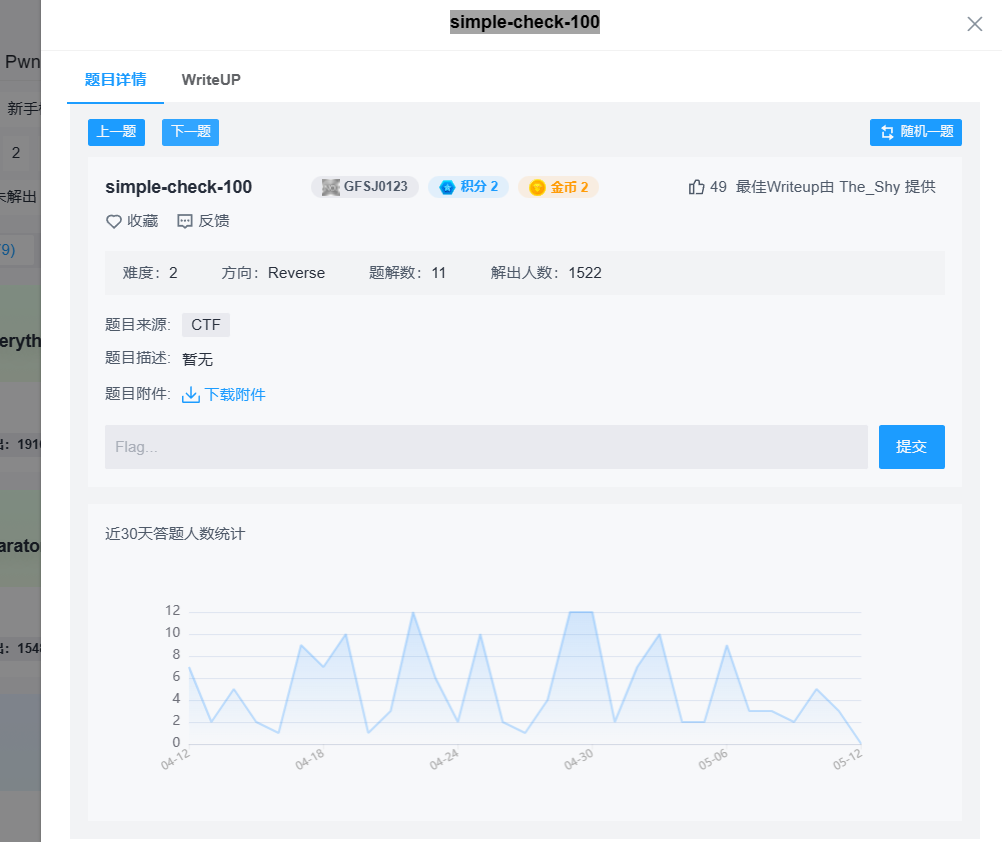Click the download attachment icon

tap(191, 395)
